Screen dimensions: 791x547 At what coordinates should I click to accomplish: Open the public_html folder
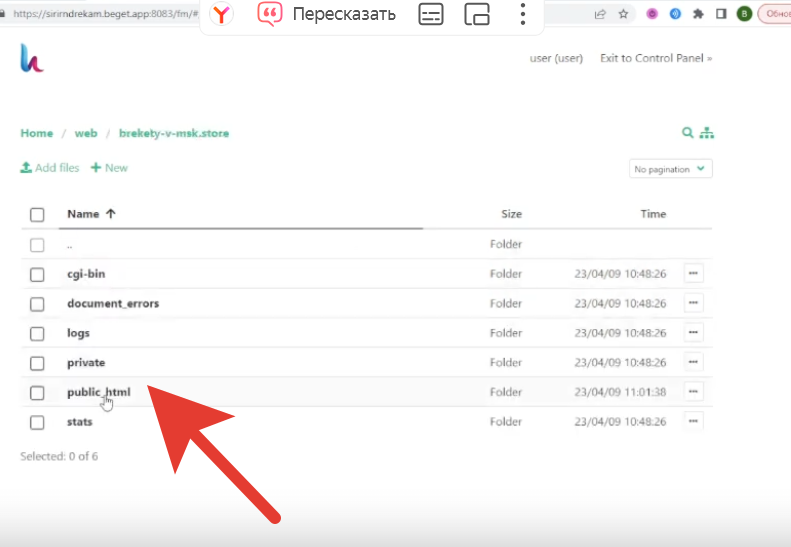(x=98, y=392)
